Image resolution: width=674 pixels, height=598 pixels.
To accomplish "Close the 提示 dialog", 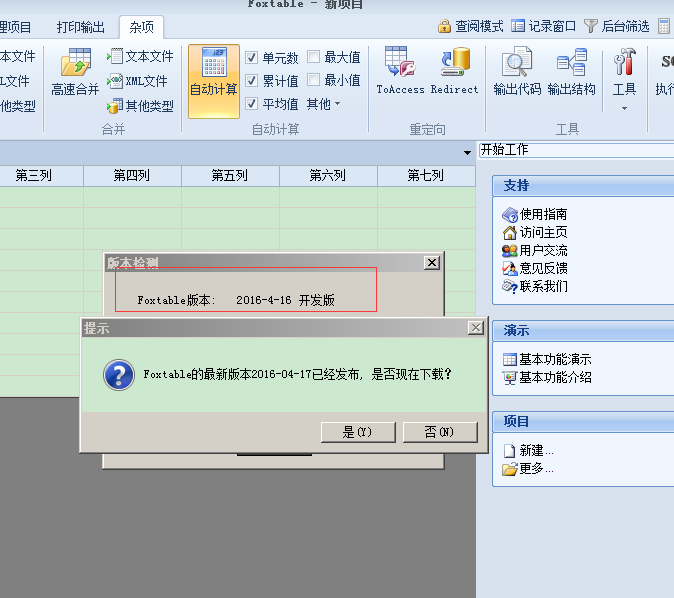I will coord(476,328).
